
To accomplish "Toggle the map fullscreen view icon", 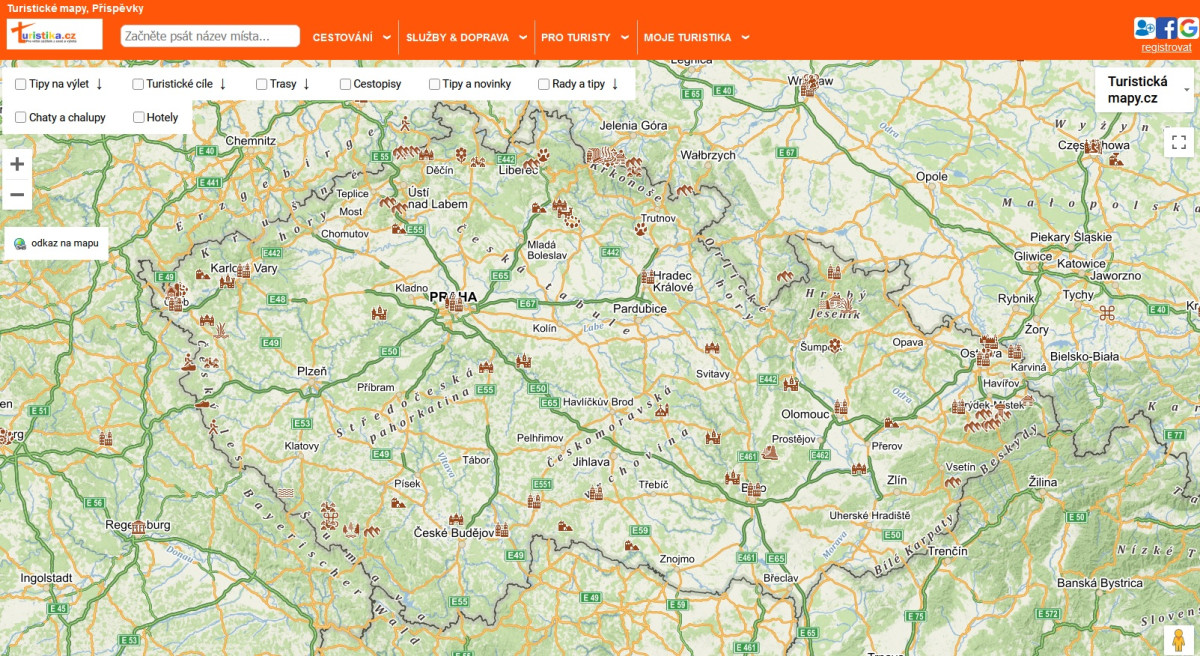I will point(1179,142).
